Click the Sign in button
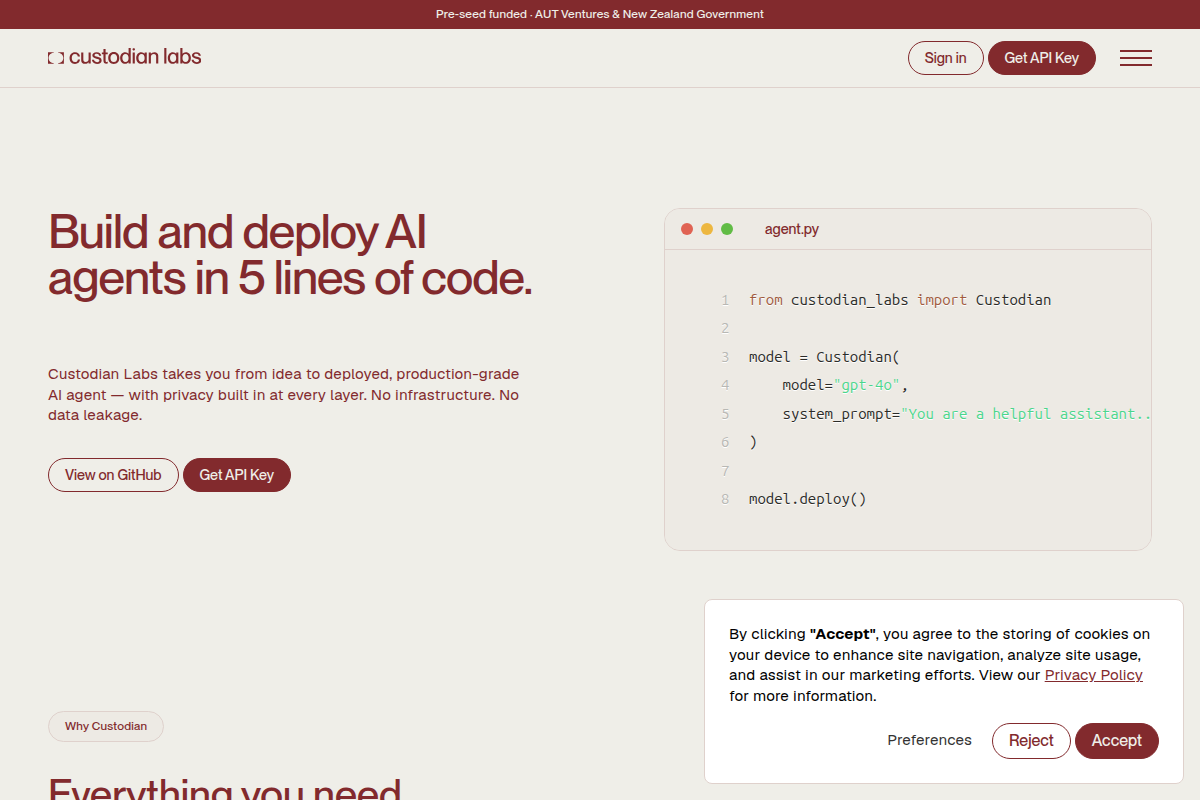 (945, 58)
